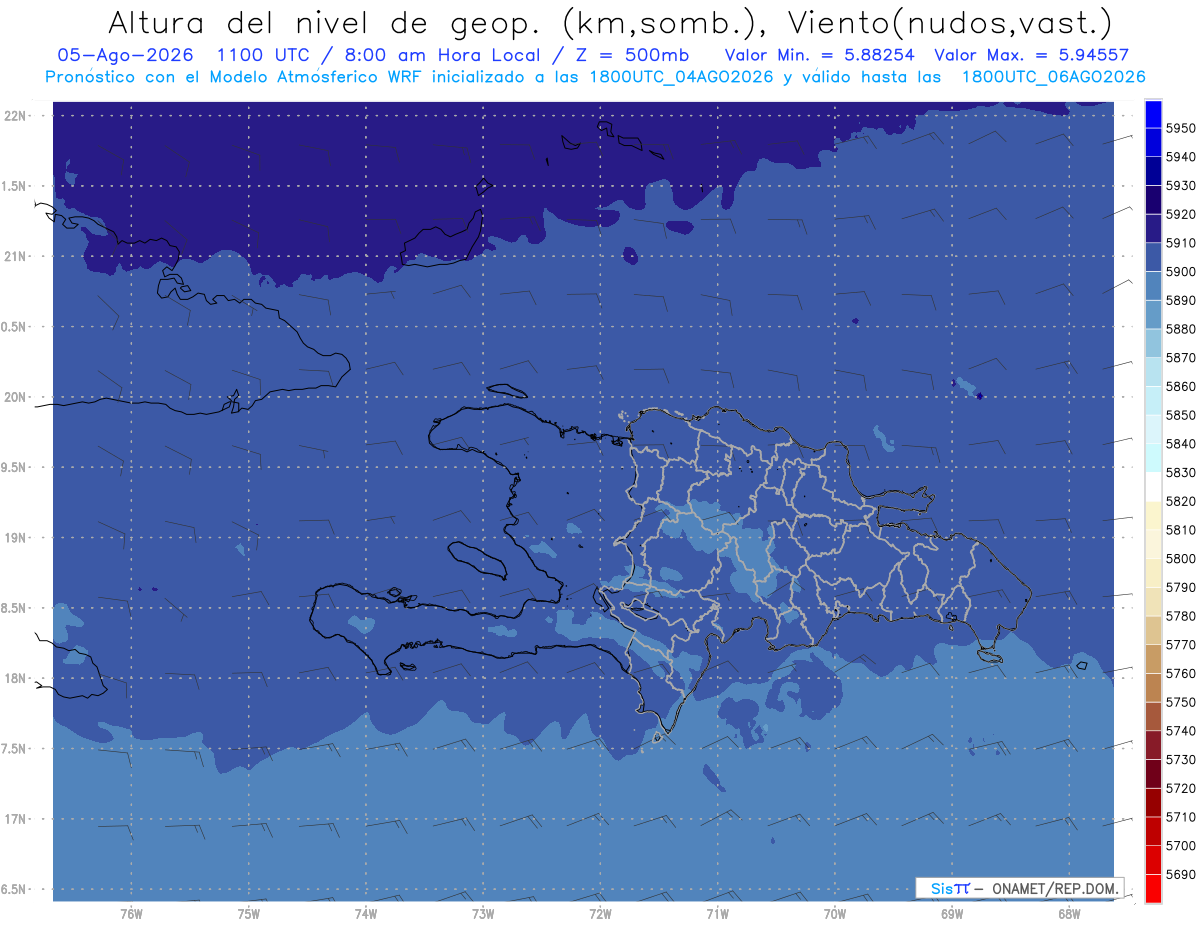
Task: Click the '68W' longitude label
Action: tap(1069, 914)
